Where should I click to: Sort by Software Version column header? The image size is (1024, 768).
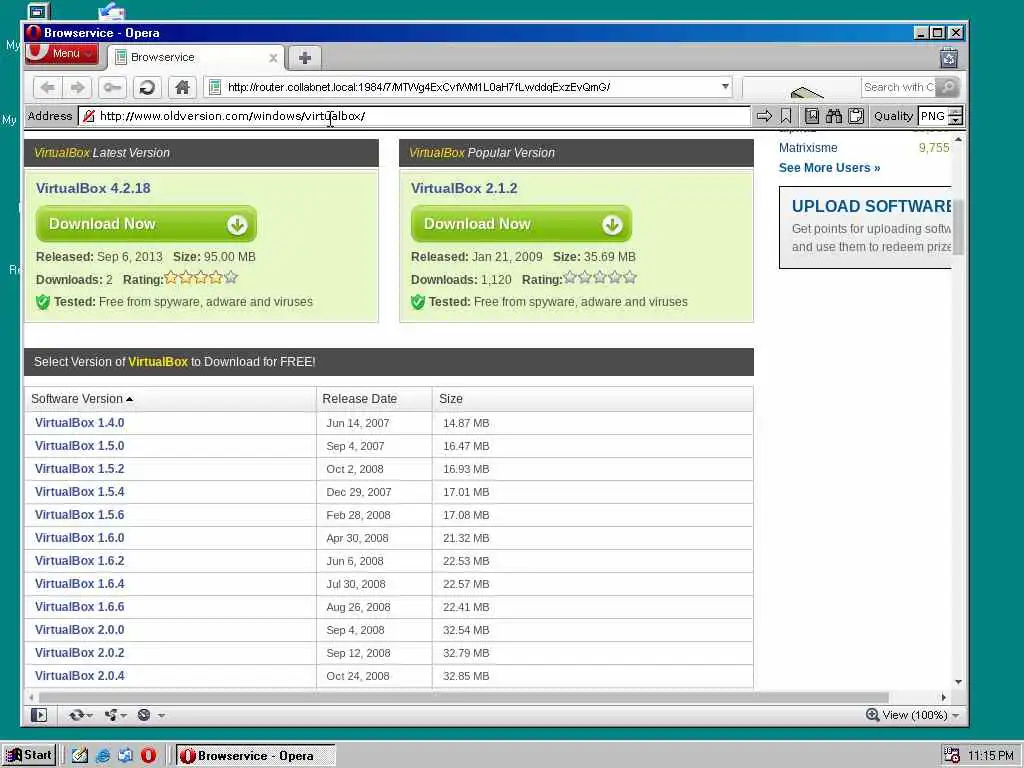82,399
